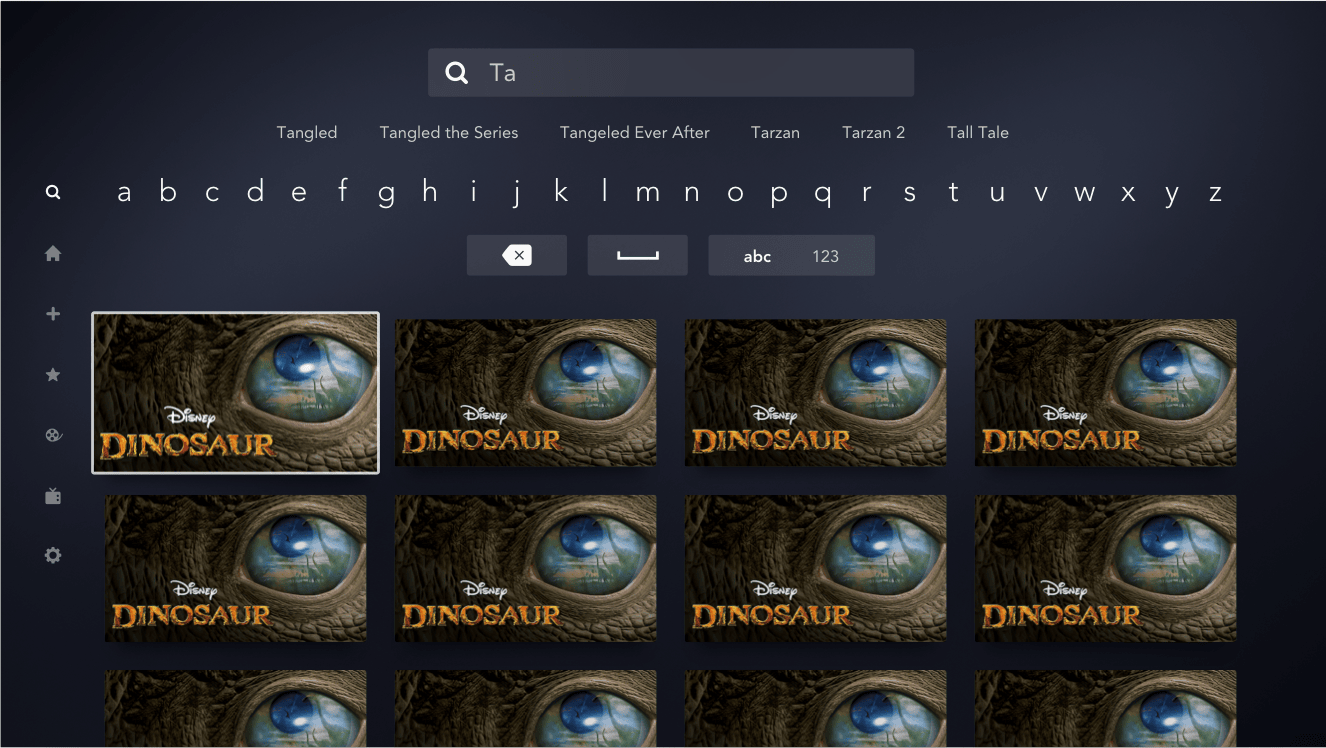The image size is (1326, 748).
Task: Choose the Tarzan suggestion
Action: pos(775,133)
